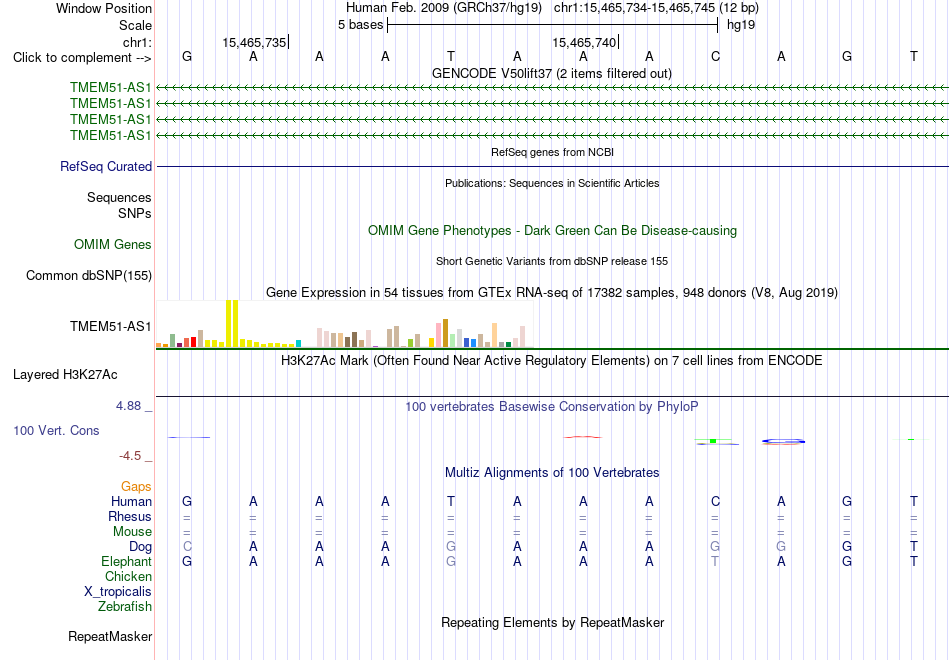Click the Rhesus species label
The height and width of the screenshot is (660, 950).
tap(130, 516)
